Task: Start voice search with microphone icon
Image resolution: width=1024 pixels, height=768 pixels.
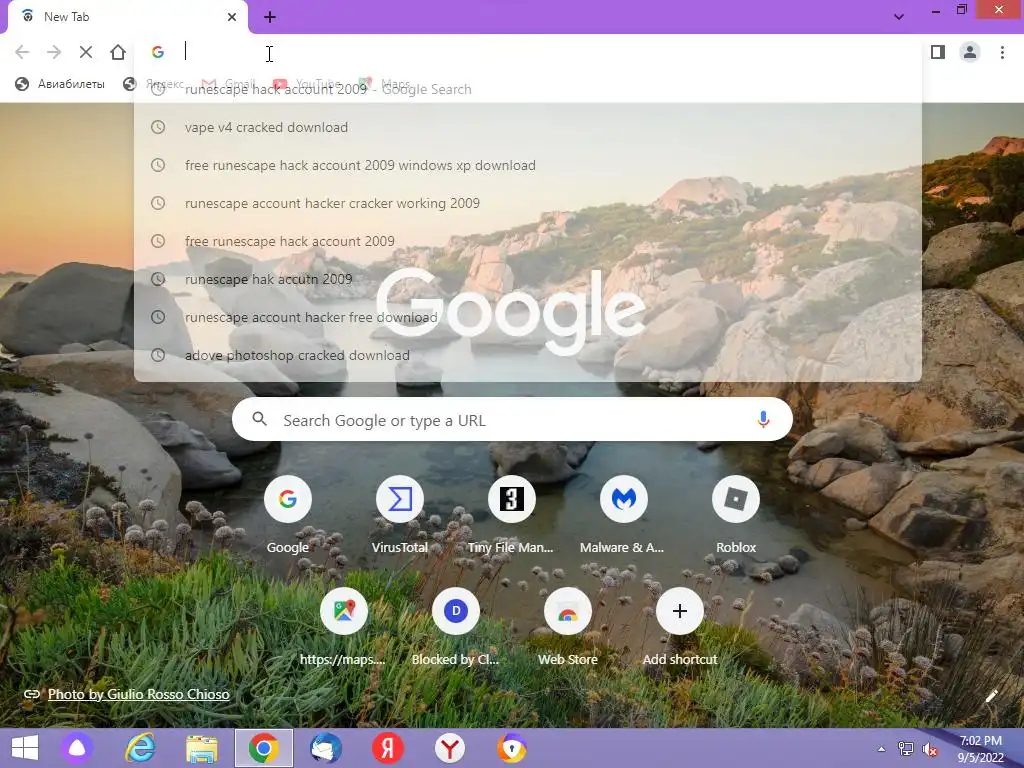Action: (x=763, y=419)
